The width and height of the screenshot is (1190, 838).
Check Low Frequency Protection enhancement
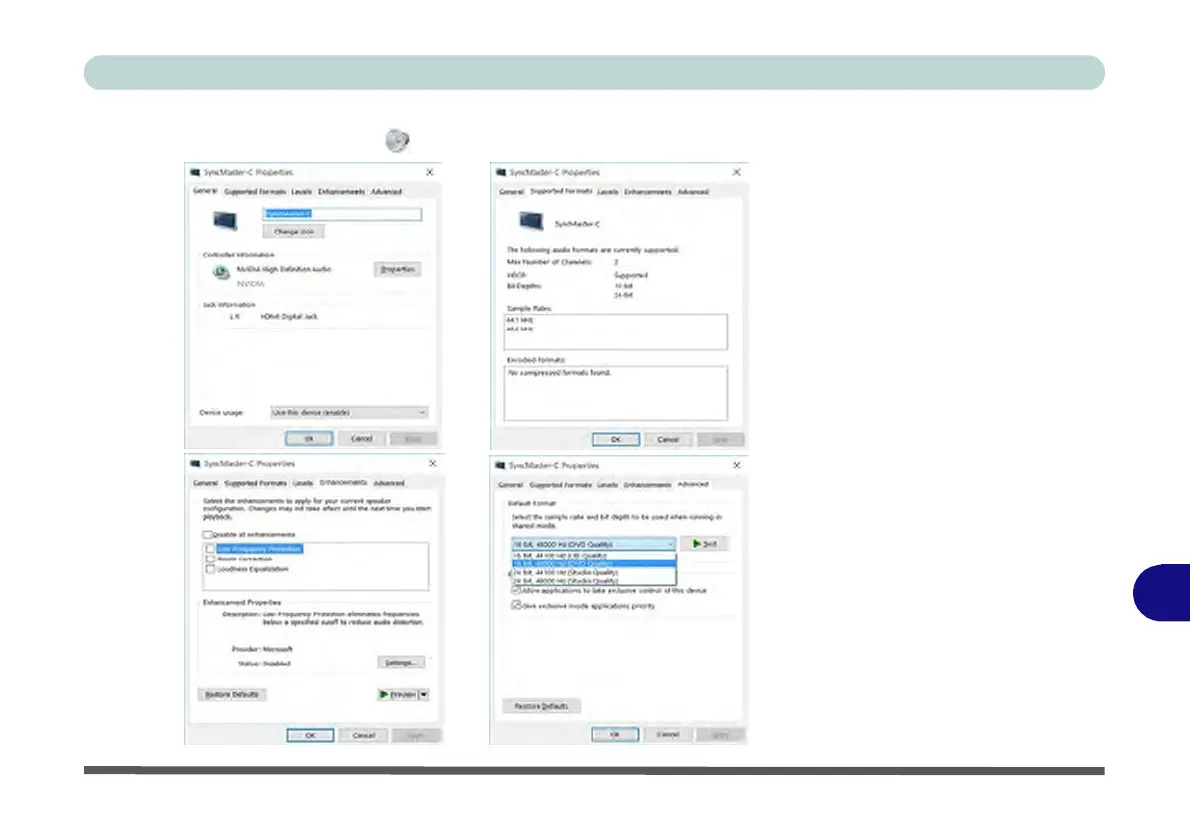(x=211, y=548)
